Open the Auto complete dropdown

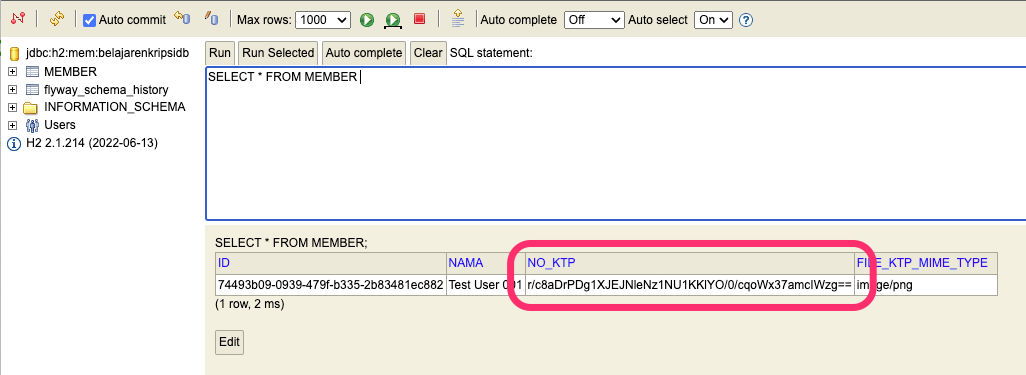[x=594, y=20]
